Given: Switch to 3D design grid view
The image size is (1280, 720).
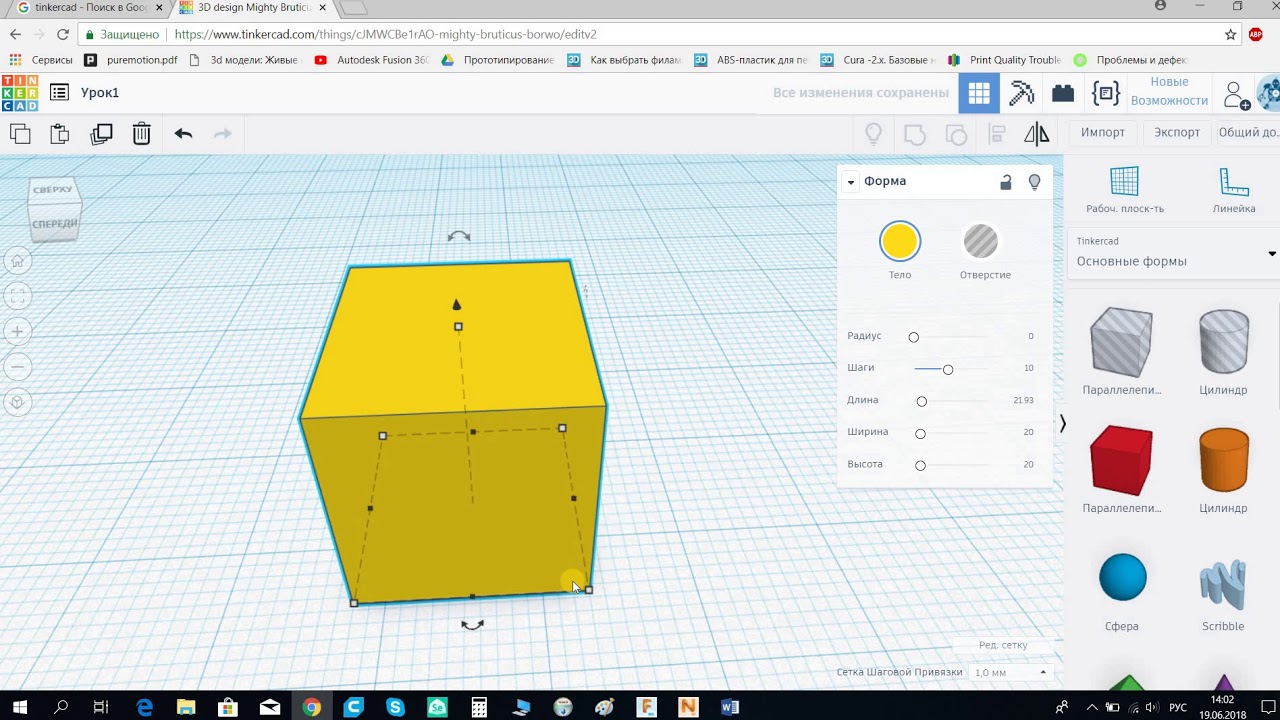Looking at the screenshot, I should point(979,93).
